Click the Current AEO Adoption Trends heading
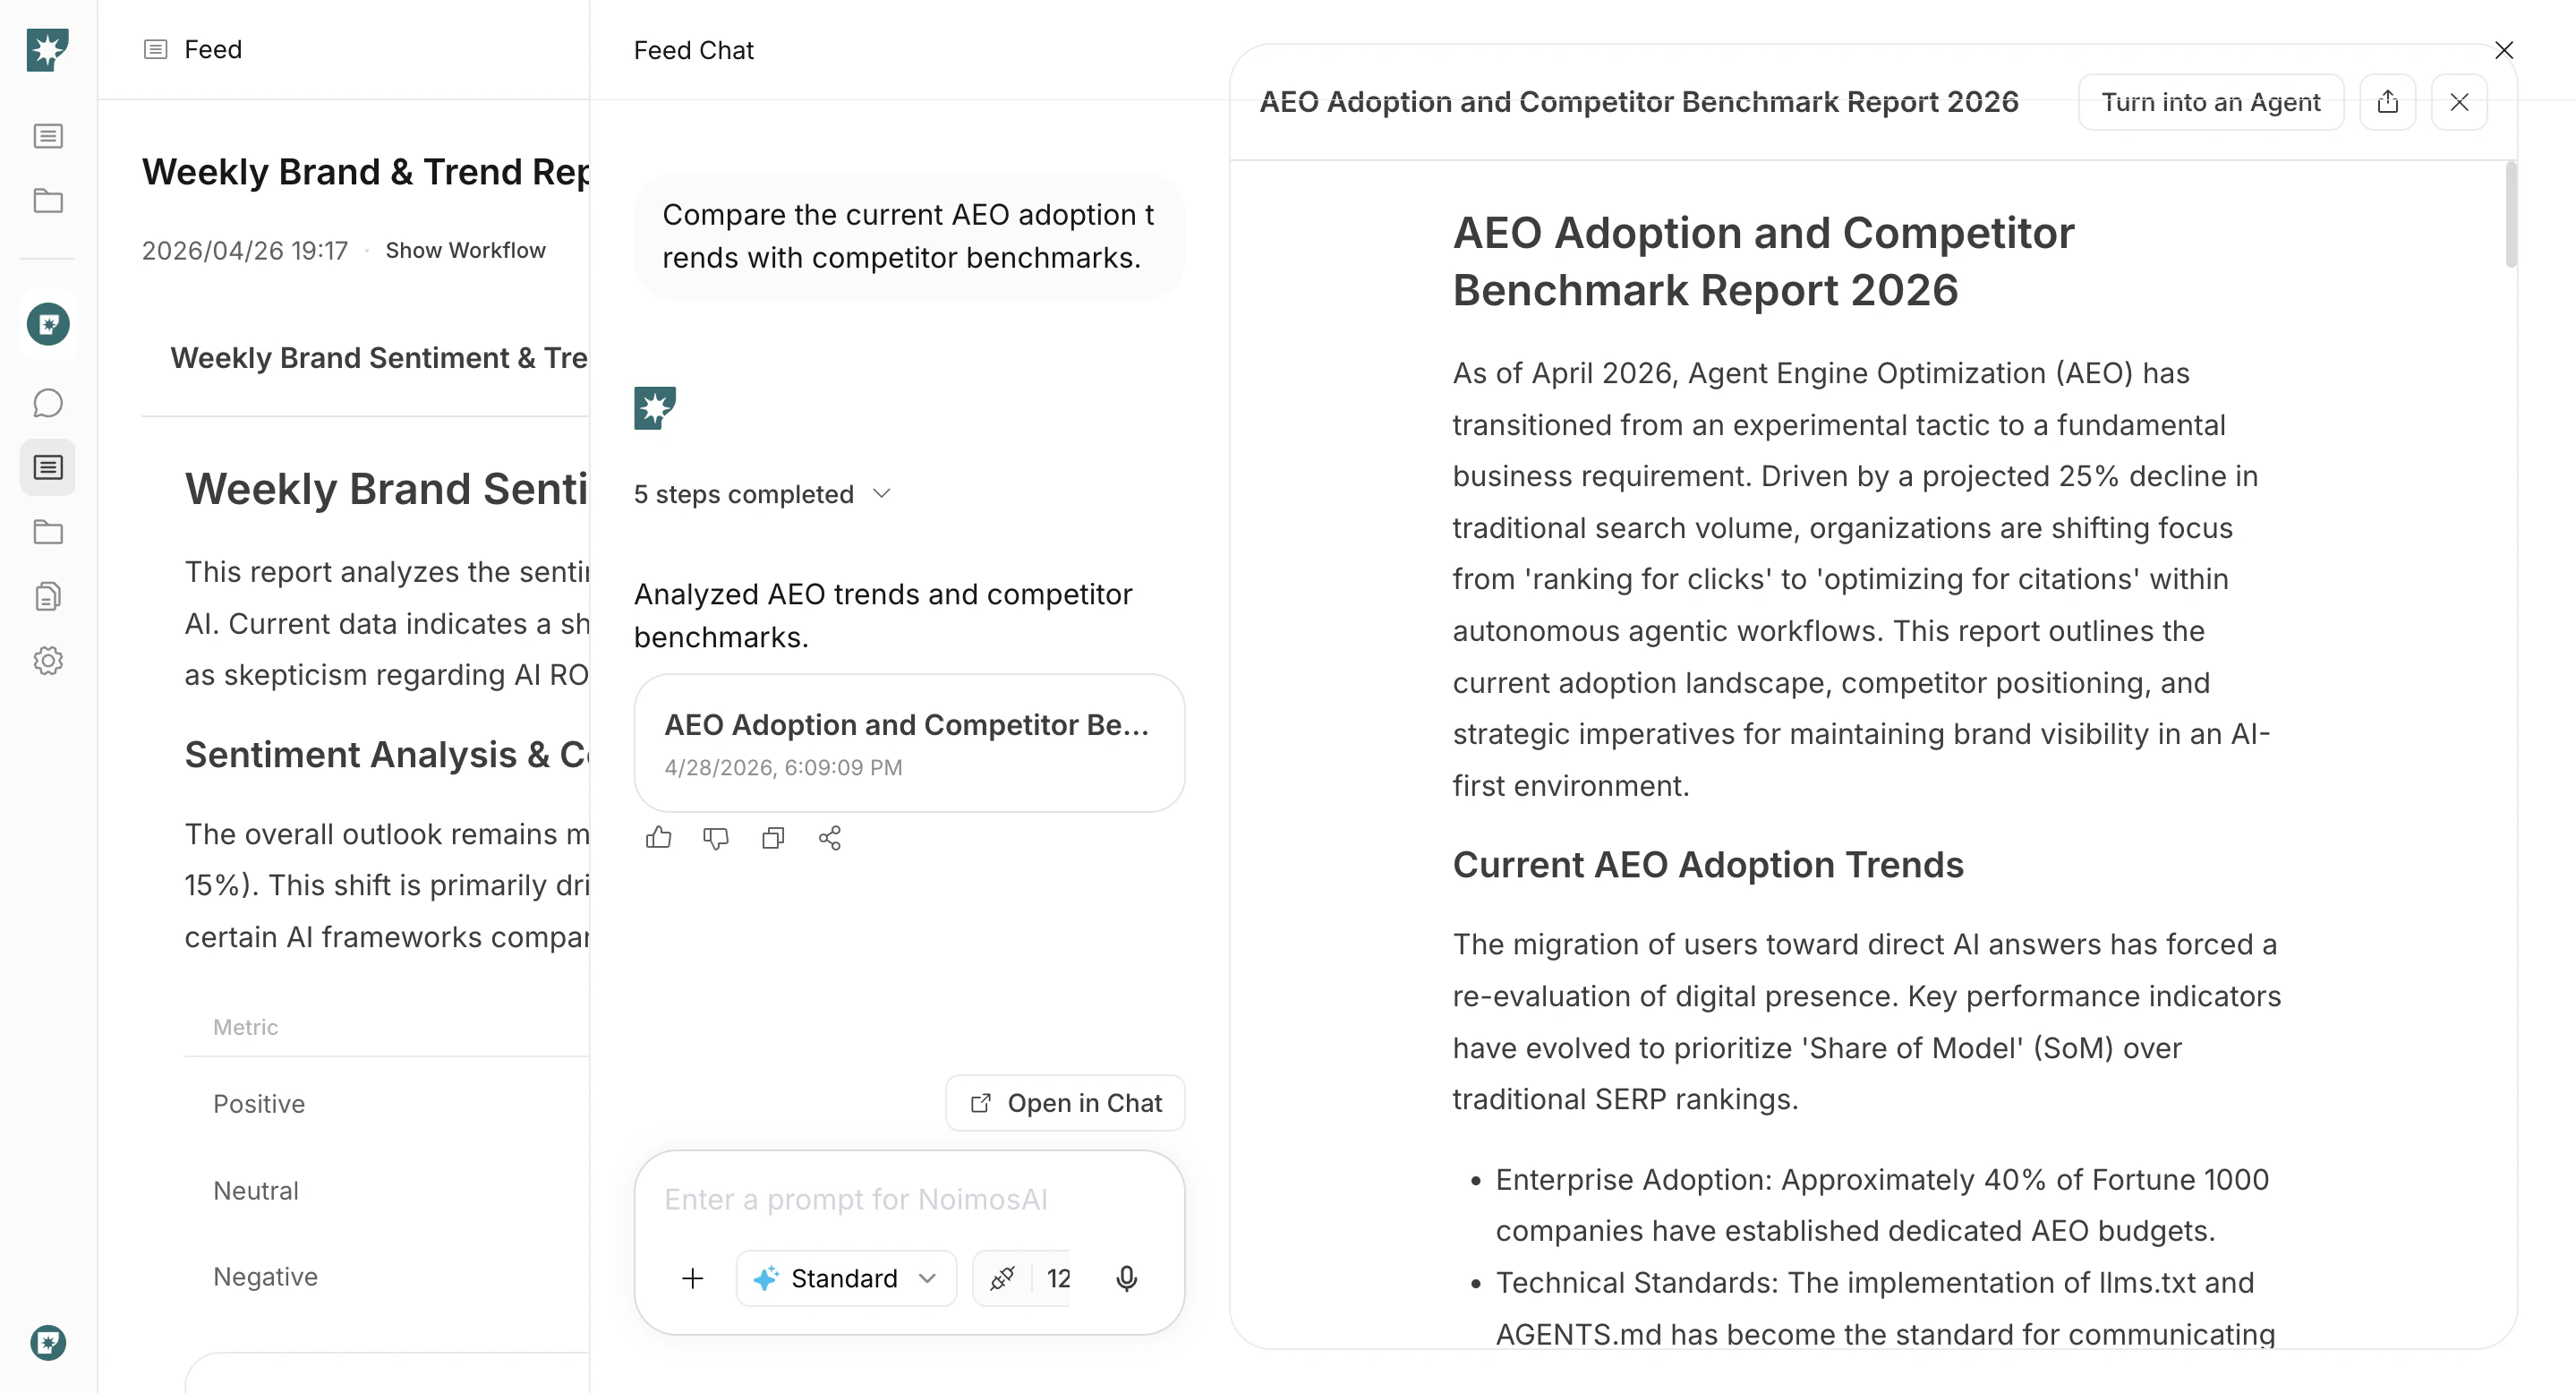 1708,865
